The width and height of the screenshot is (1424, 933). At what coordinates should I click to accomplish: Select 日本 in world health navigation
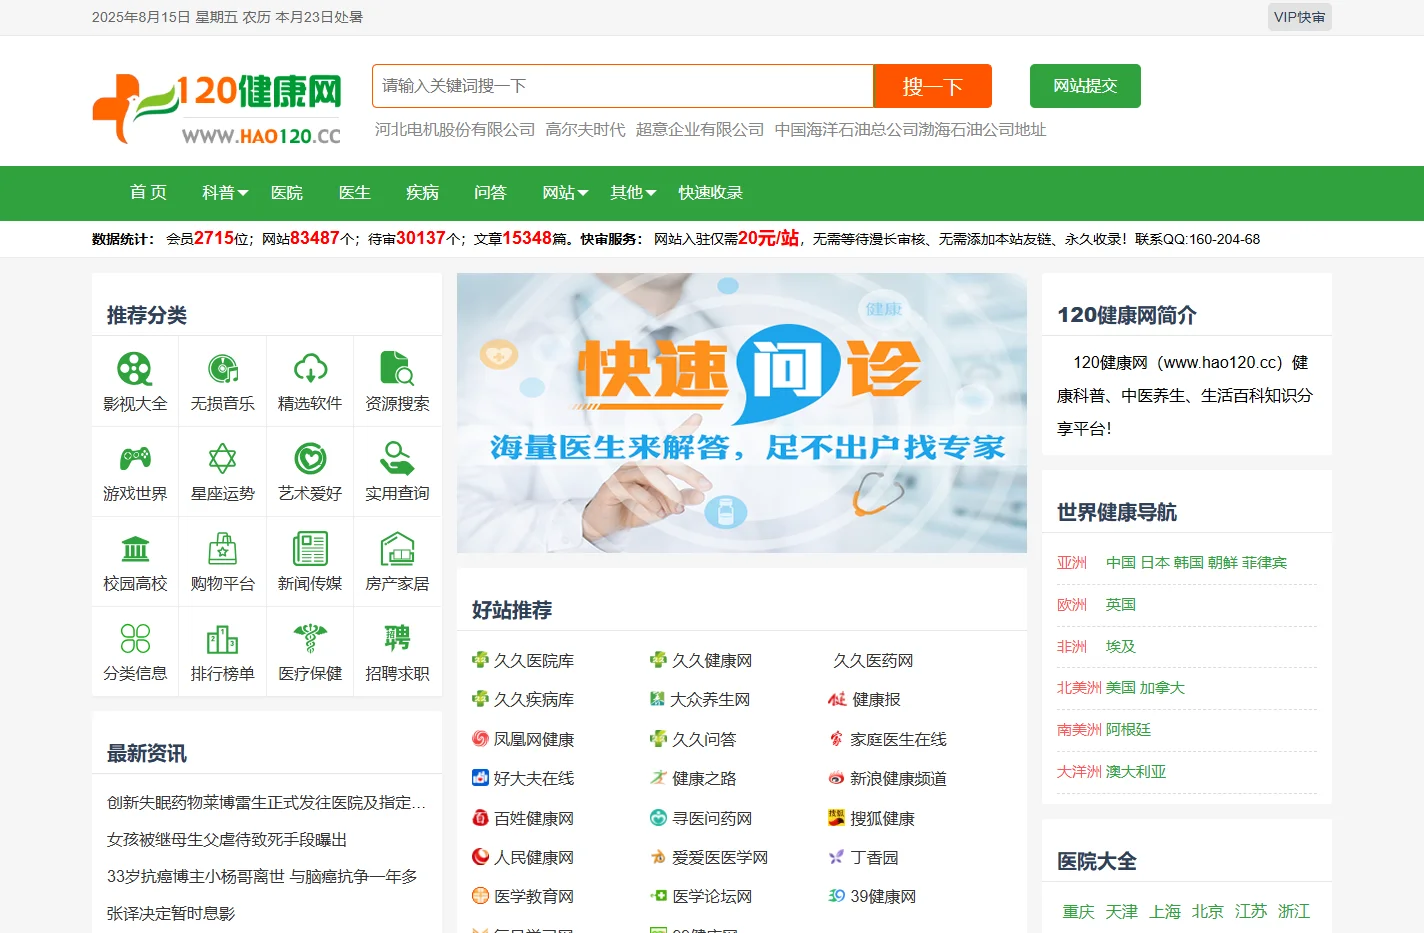1155,563
